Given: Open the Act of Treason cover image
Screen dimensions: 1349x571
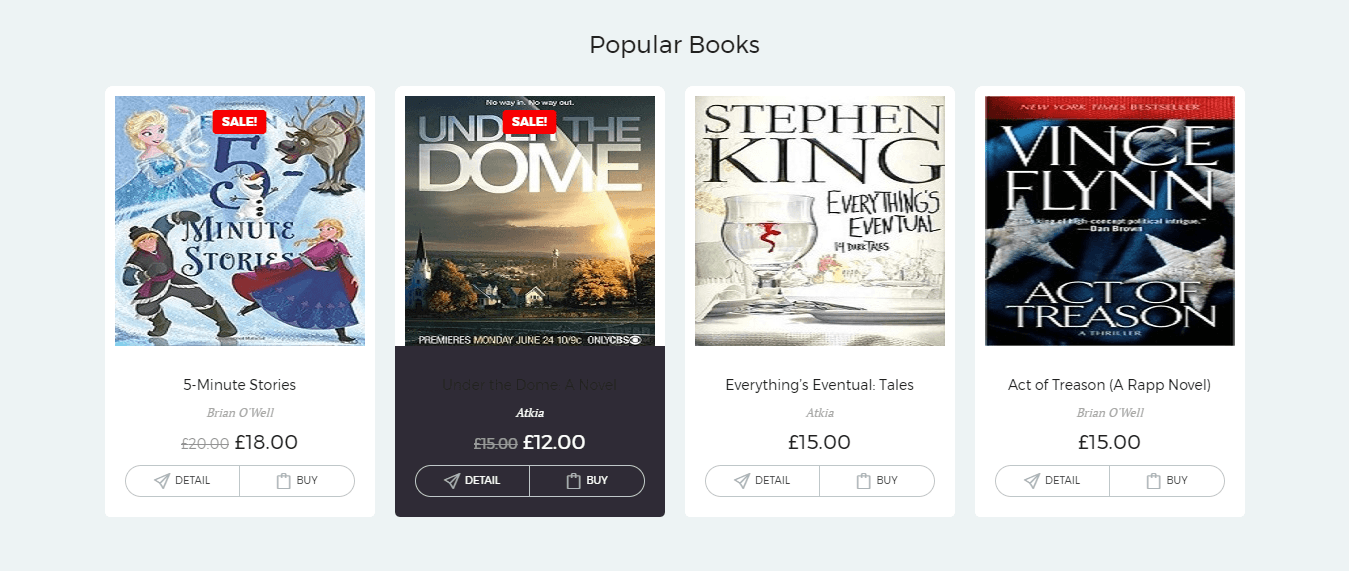Looking at the screenshot, I should (x=1110, y=221).
